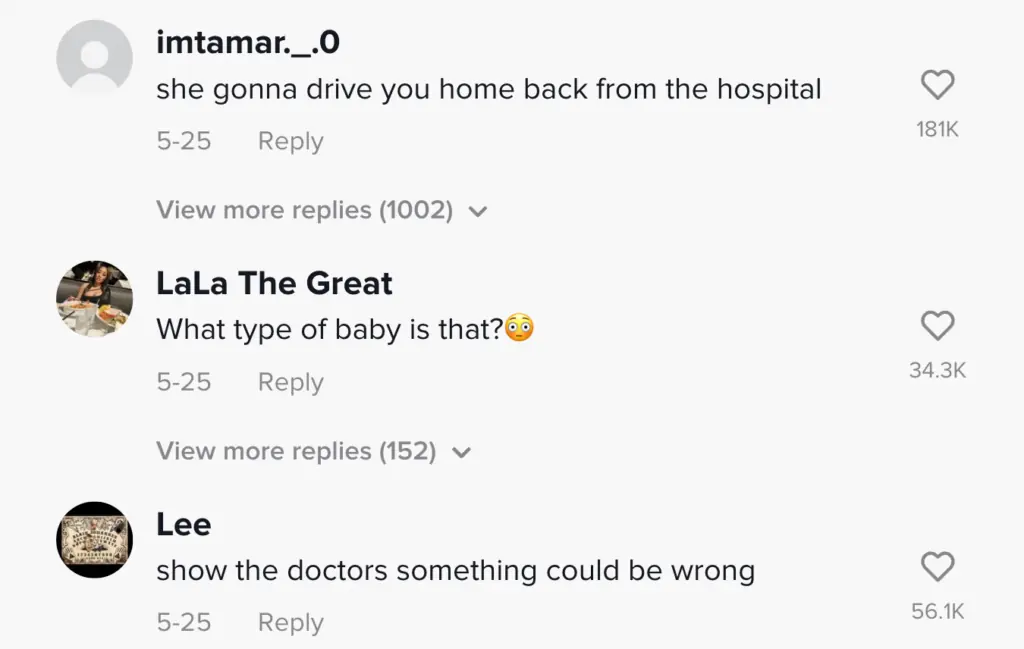
Task: Tap the heart on LaLa The Great's comment
Action: (937, 326)
